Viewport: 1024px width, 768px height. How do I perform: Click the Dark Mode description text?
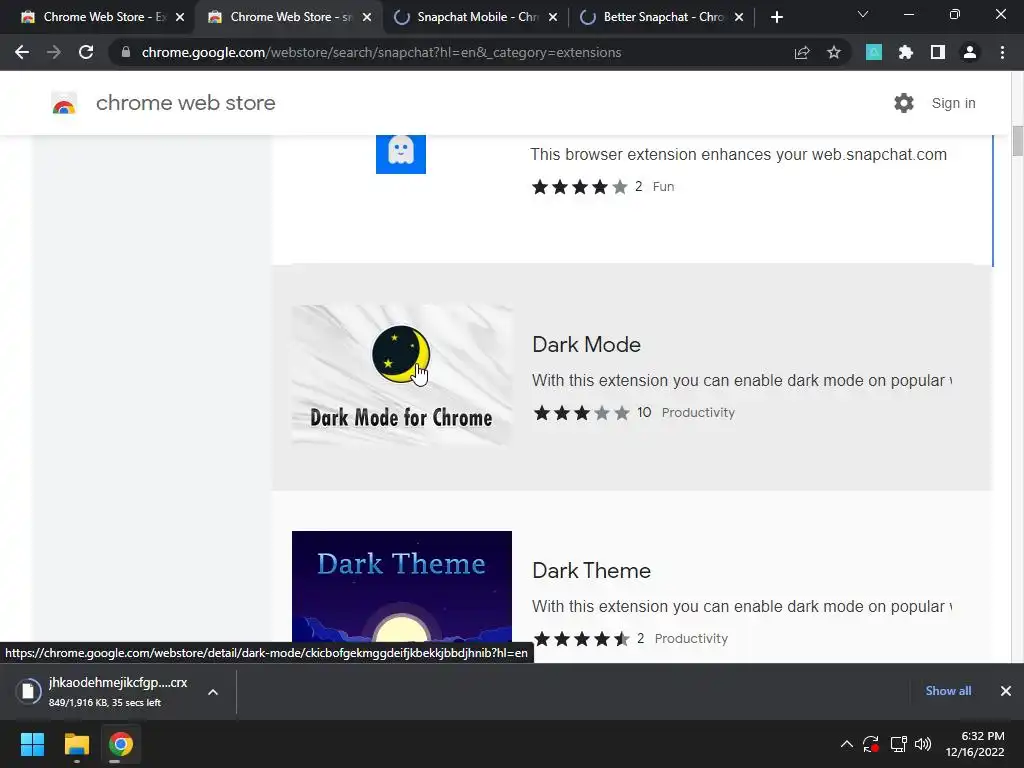pyautogui.click(x=742, y=381)
